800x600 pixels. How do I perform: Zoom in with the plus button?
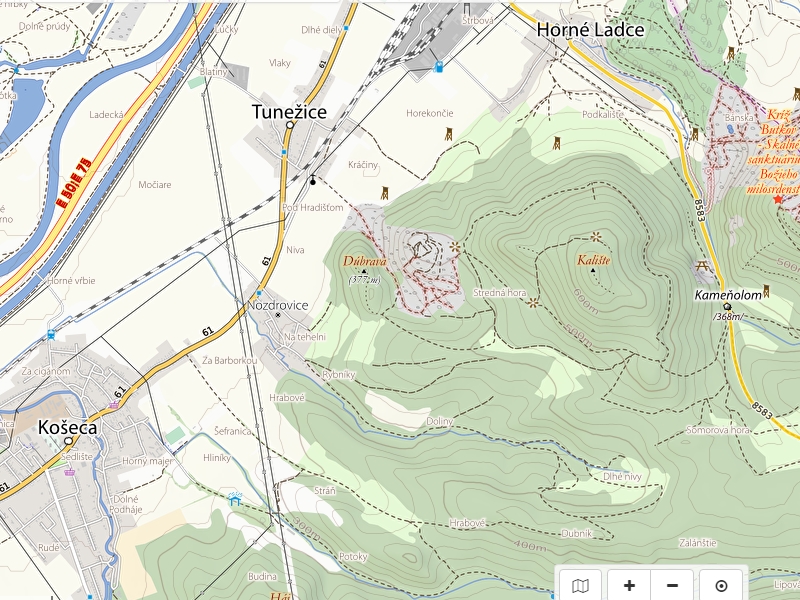[629, 585]
